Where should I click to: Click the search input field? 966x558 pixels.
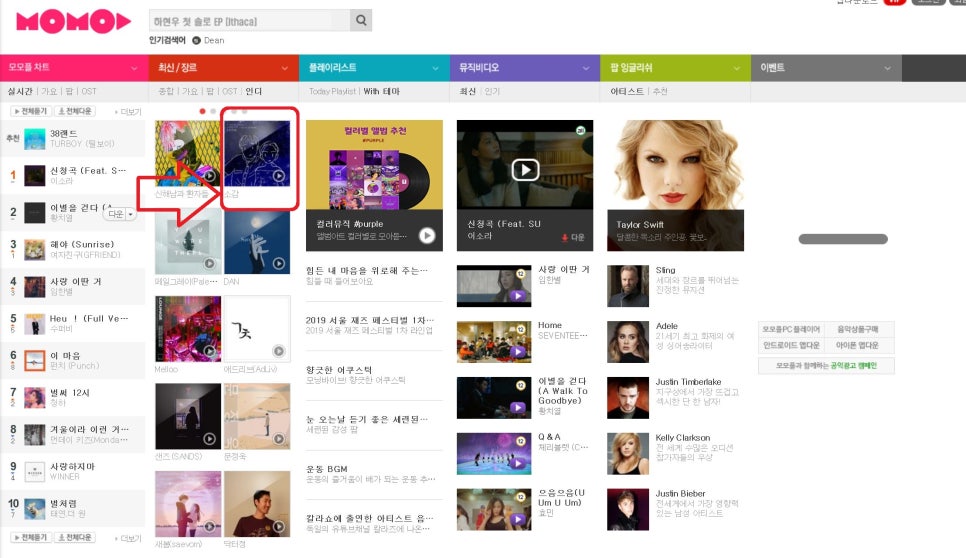click(x=249, y=21)
